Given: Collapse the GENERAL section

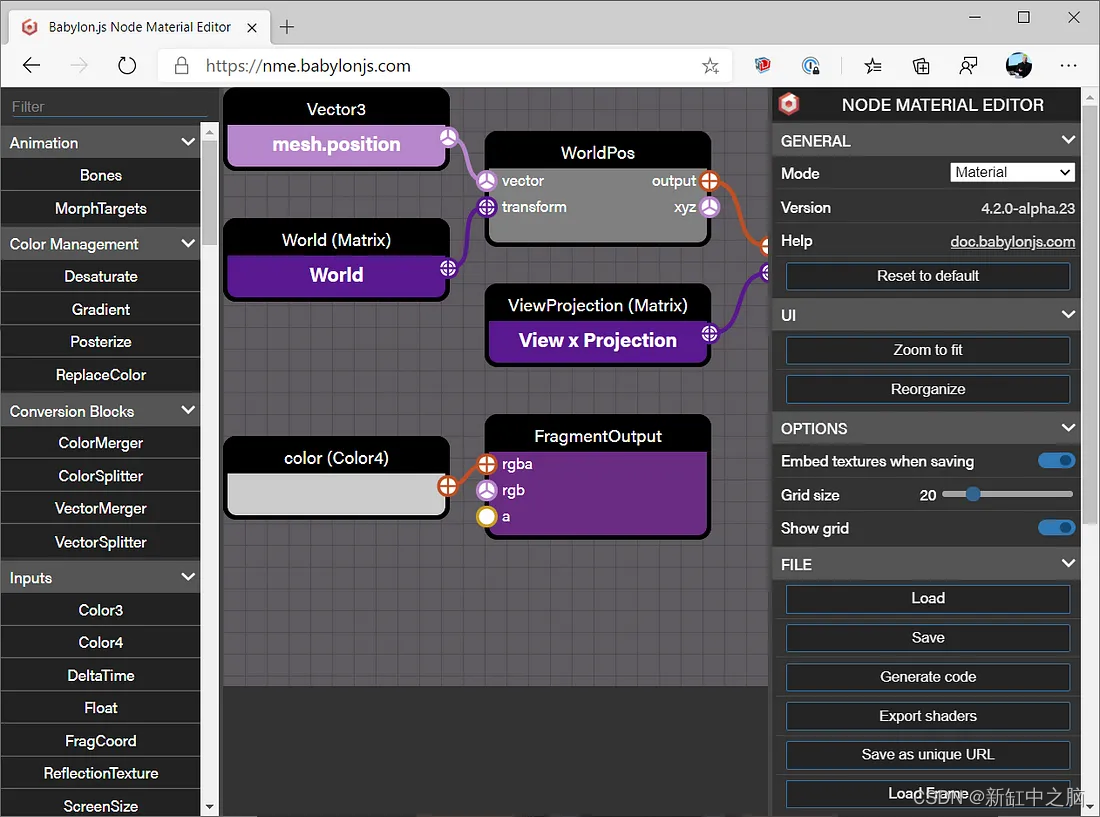Looking at the screenshot, I should (1068, 140).
